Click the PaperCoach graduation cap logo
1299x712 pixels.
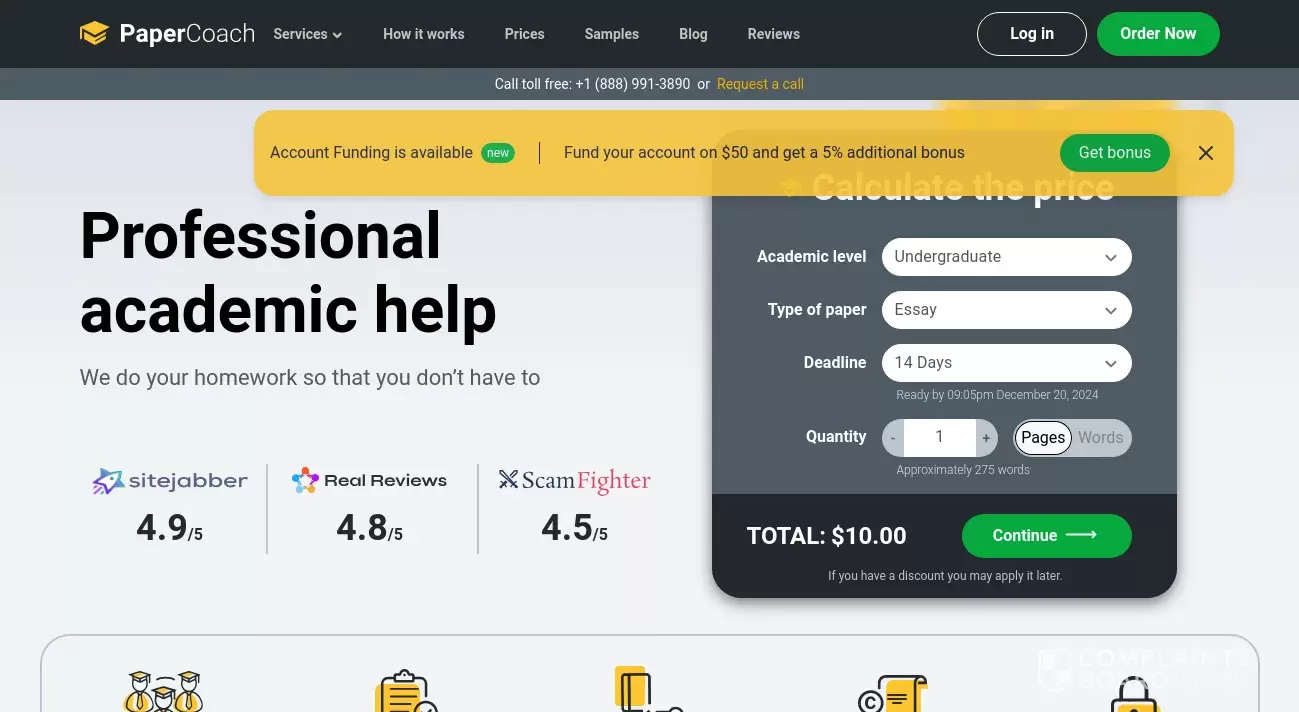tap(94, 34)
